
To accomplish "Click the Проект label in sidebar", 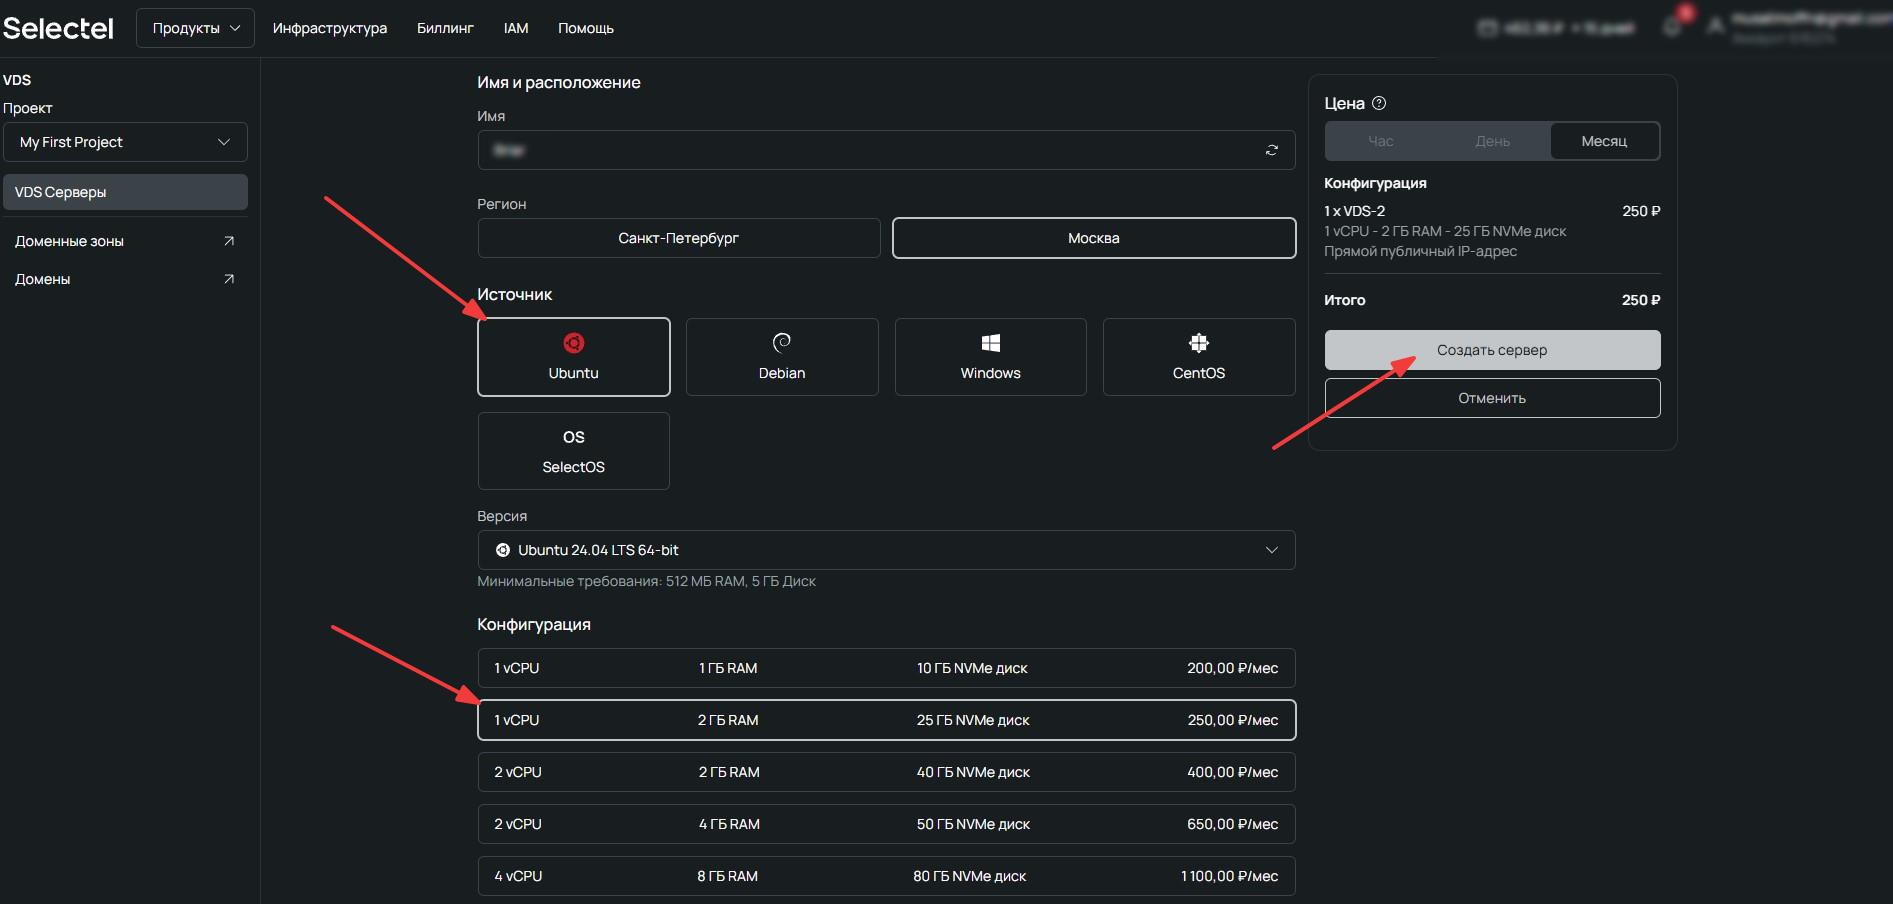I will (x=28, y=108).
